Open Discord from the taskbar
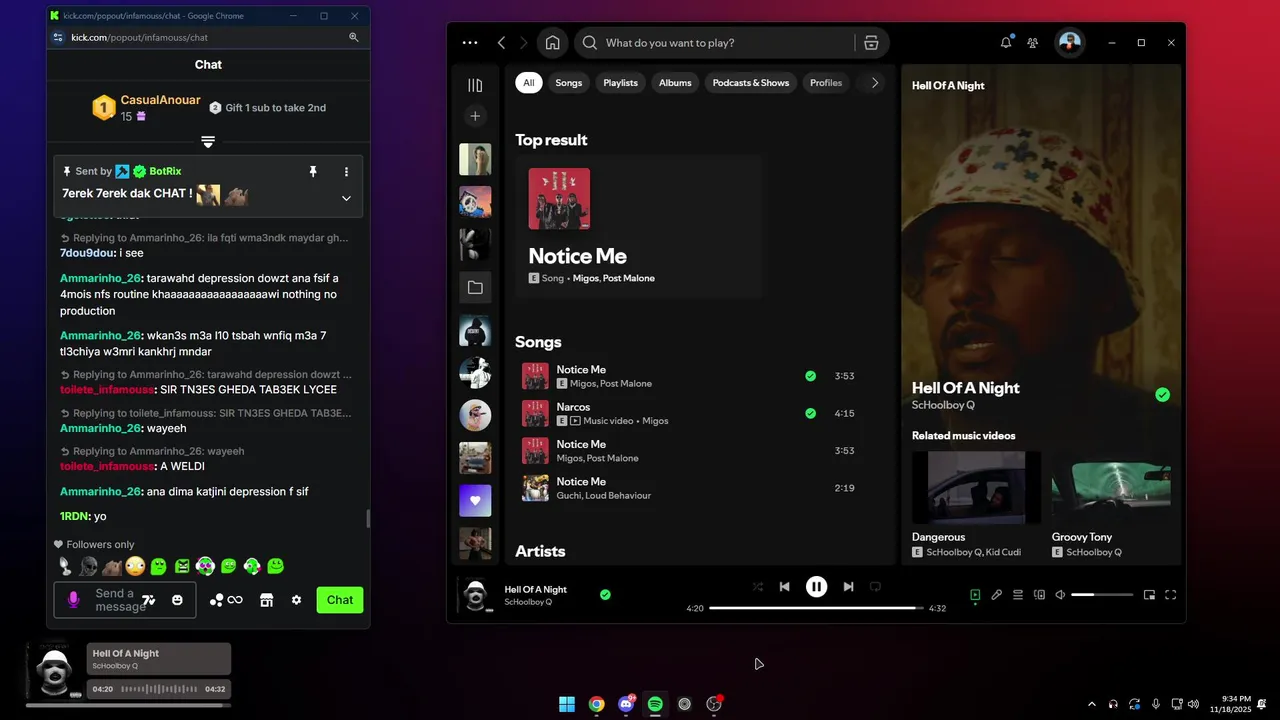The width and height of the screenshot is (1280, 720). coord(626,704)
